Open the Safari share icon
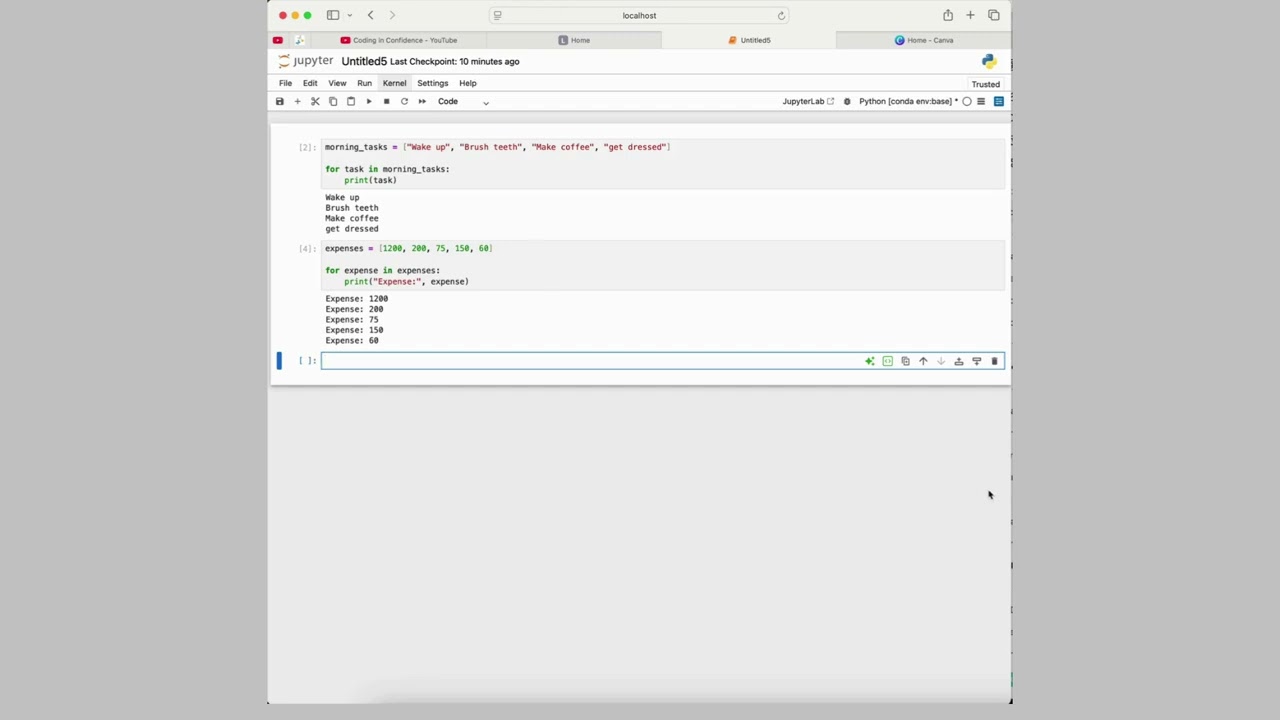 947,15
